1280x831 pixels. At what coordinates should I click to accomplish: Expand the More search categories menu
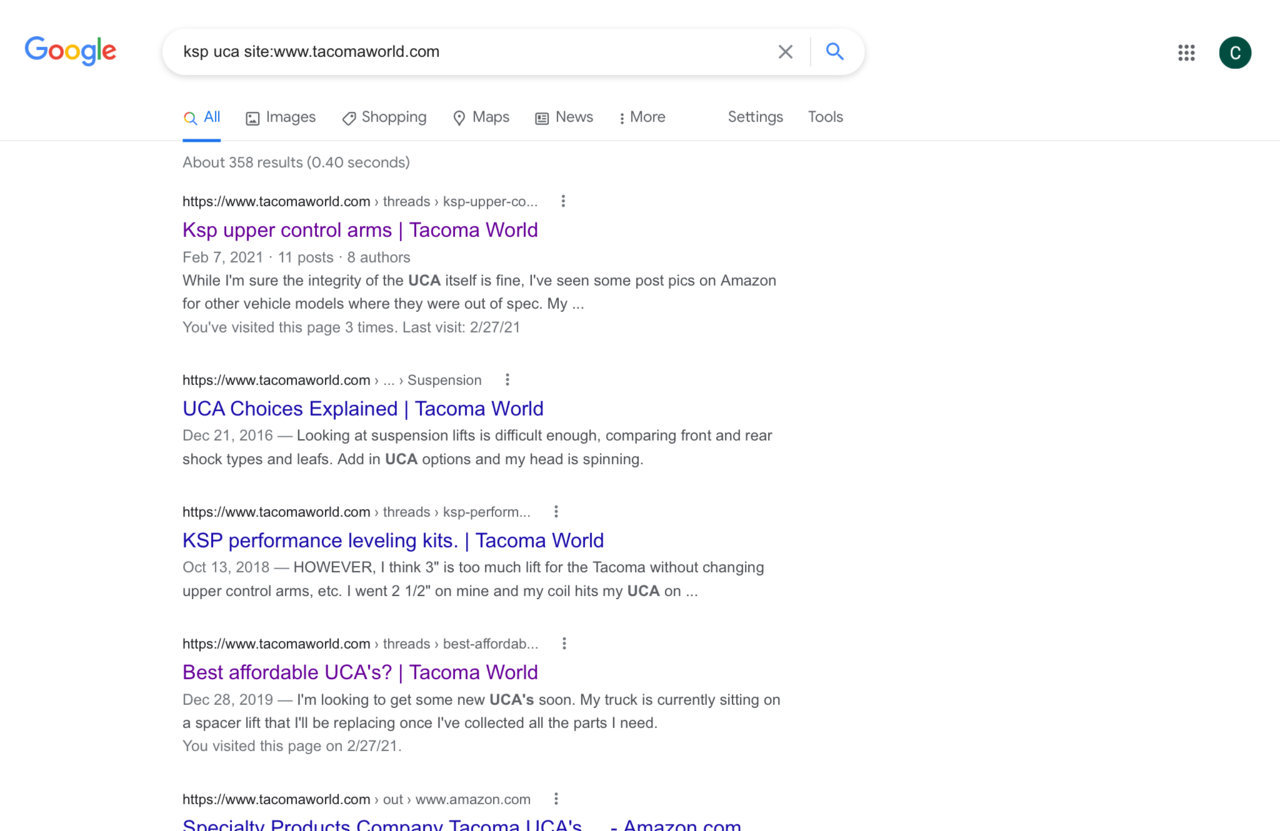click(x=642, y=117)
